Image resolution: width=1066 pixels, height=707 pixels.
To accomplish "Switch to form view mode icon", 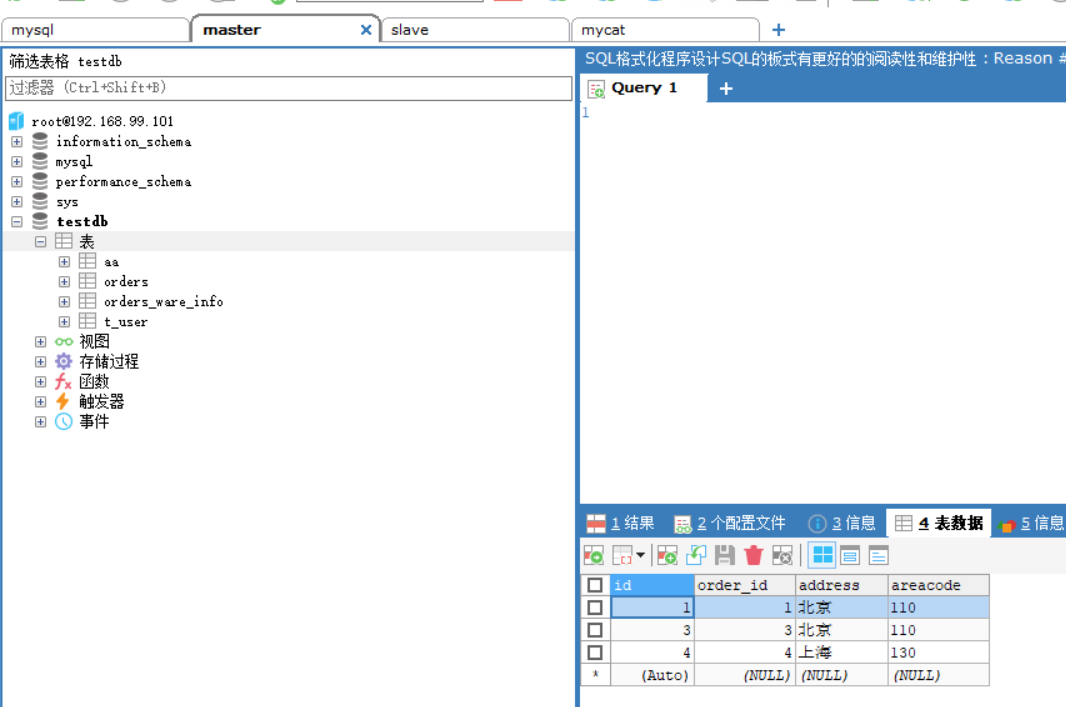I will [850, 555].
